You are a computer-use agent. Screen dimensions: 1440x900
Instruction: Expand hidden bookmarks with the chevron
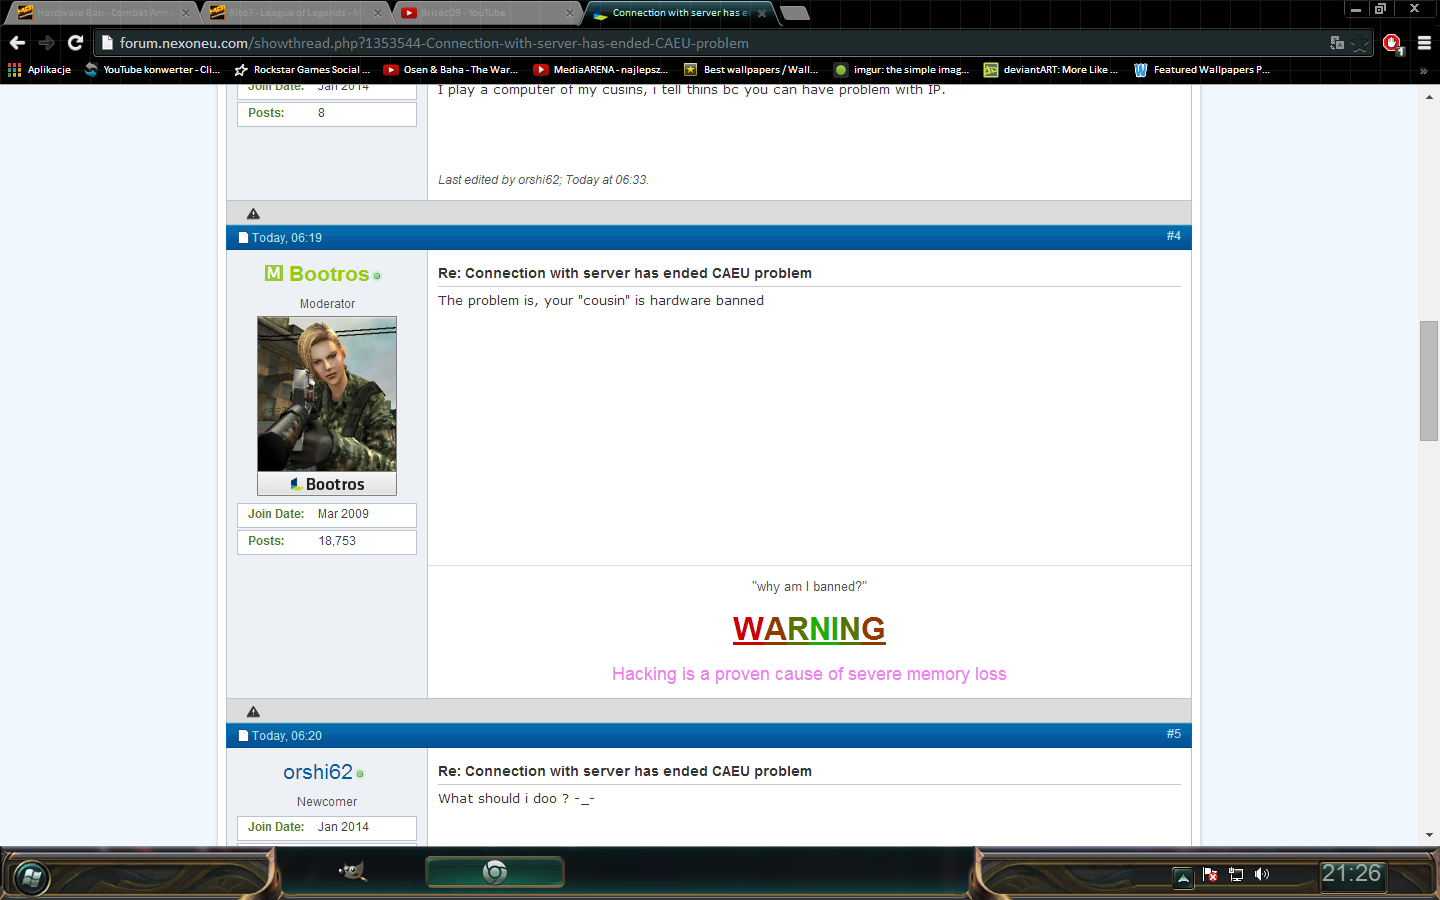(x=1423, y=70)
